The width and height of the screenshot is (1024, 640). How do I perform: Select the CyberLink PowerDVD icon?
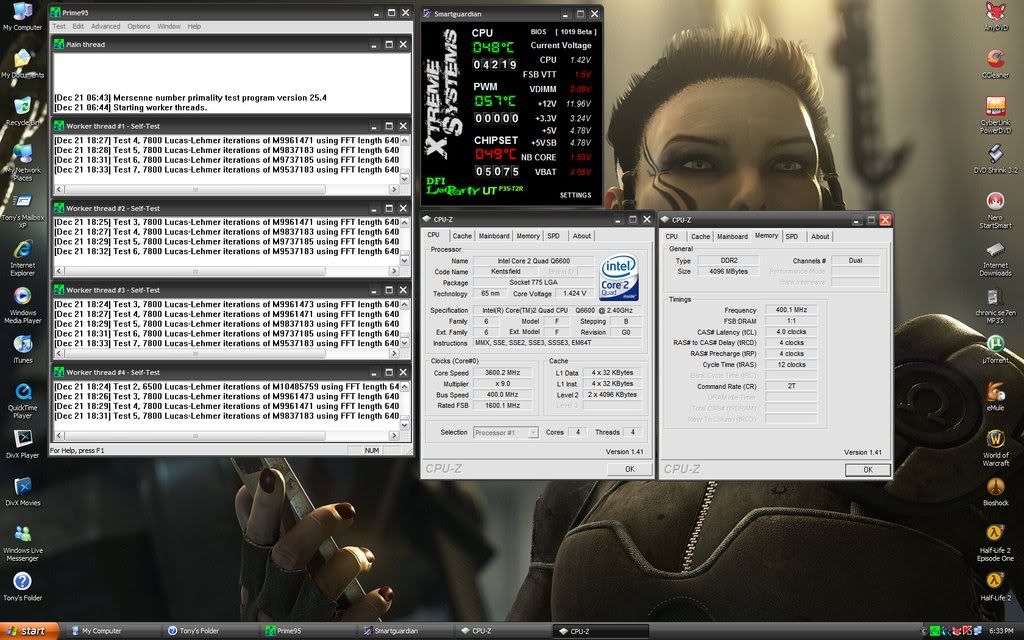point(995,115)
